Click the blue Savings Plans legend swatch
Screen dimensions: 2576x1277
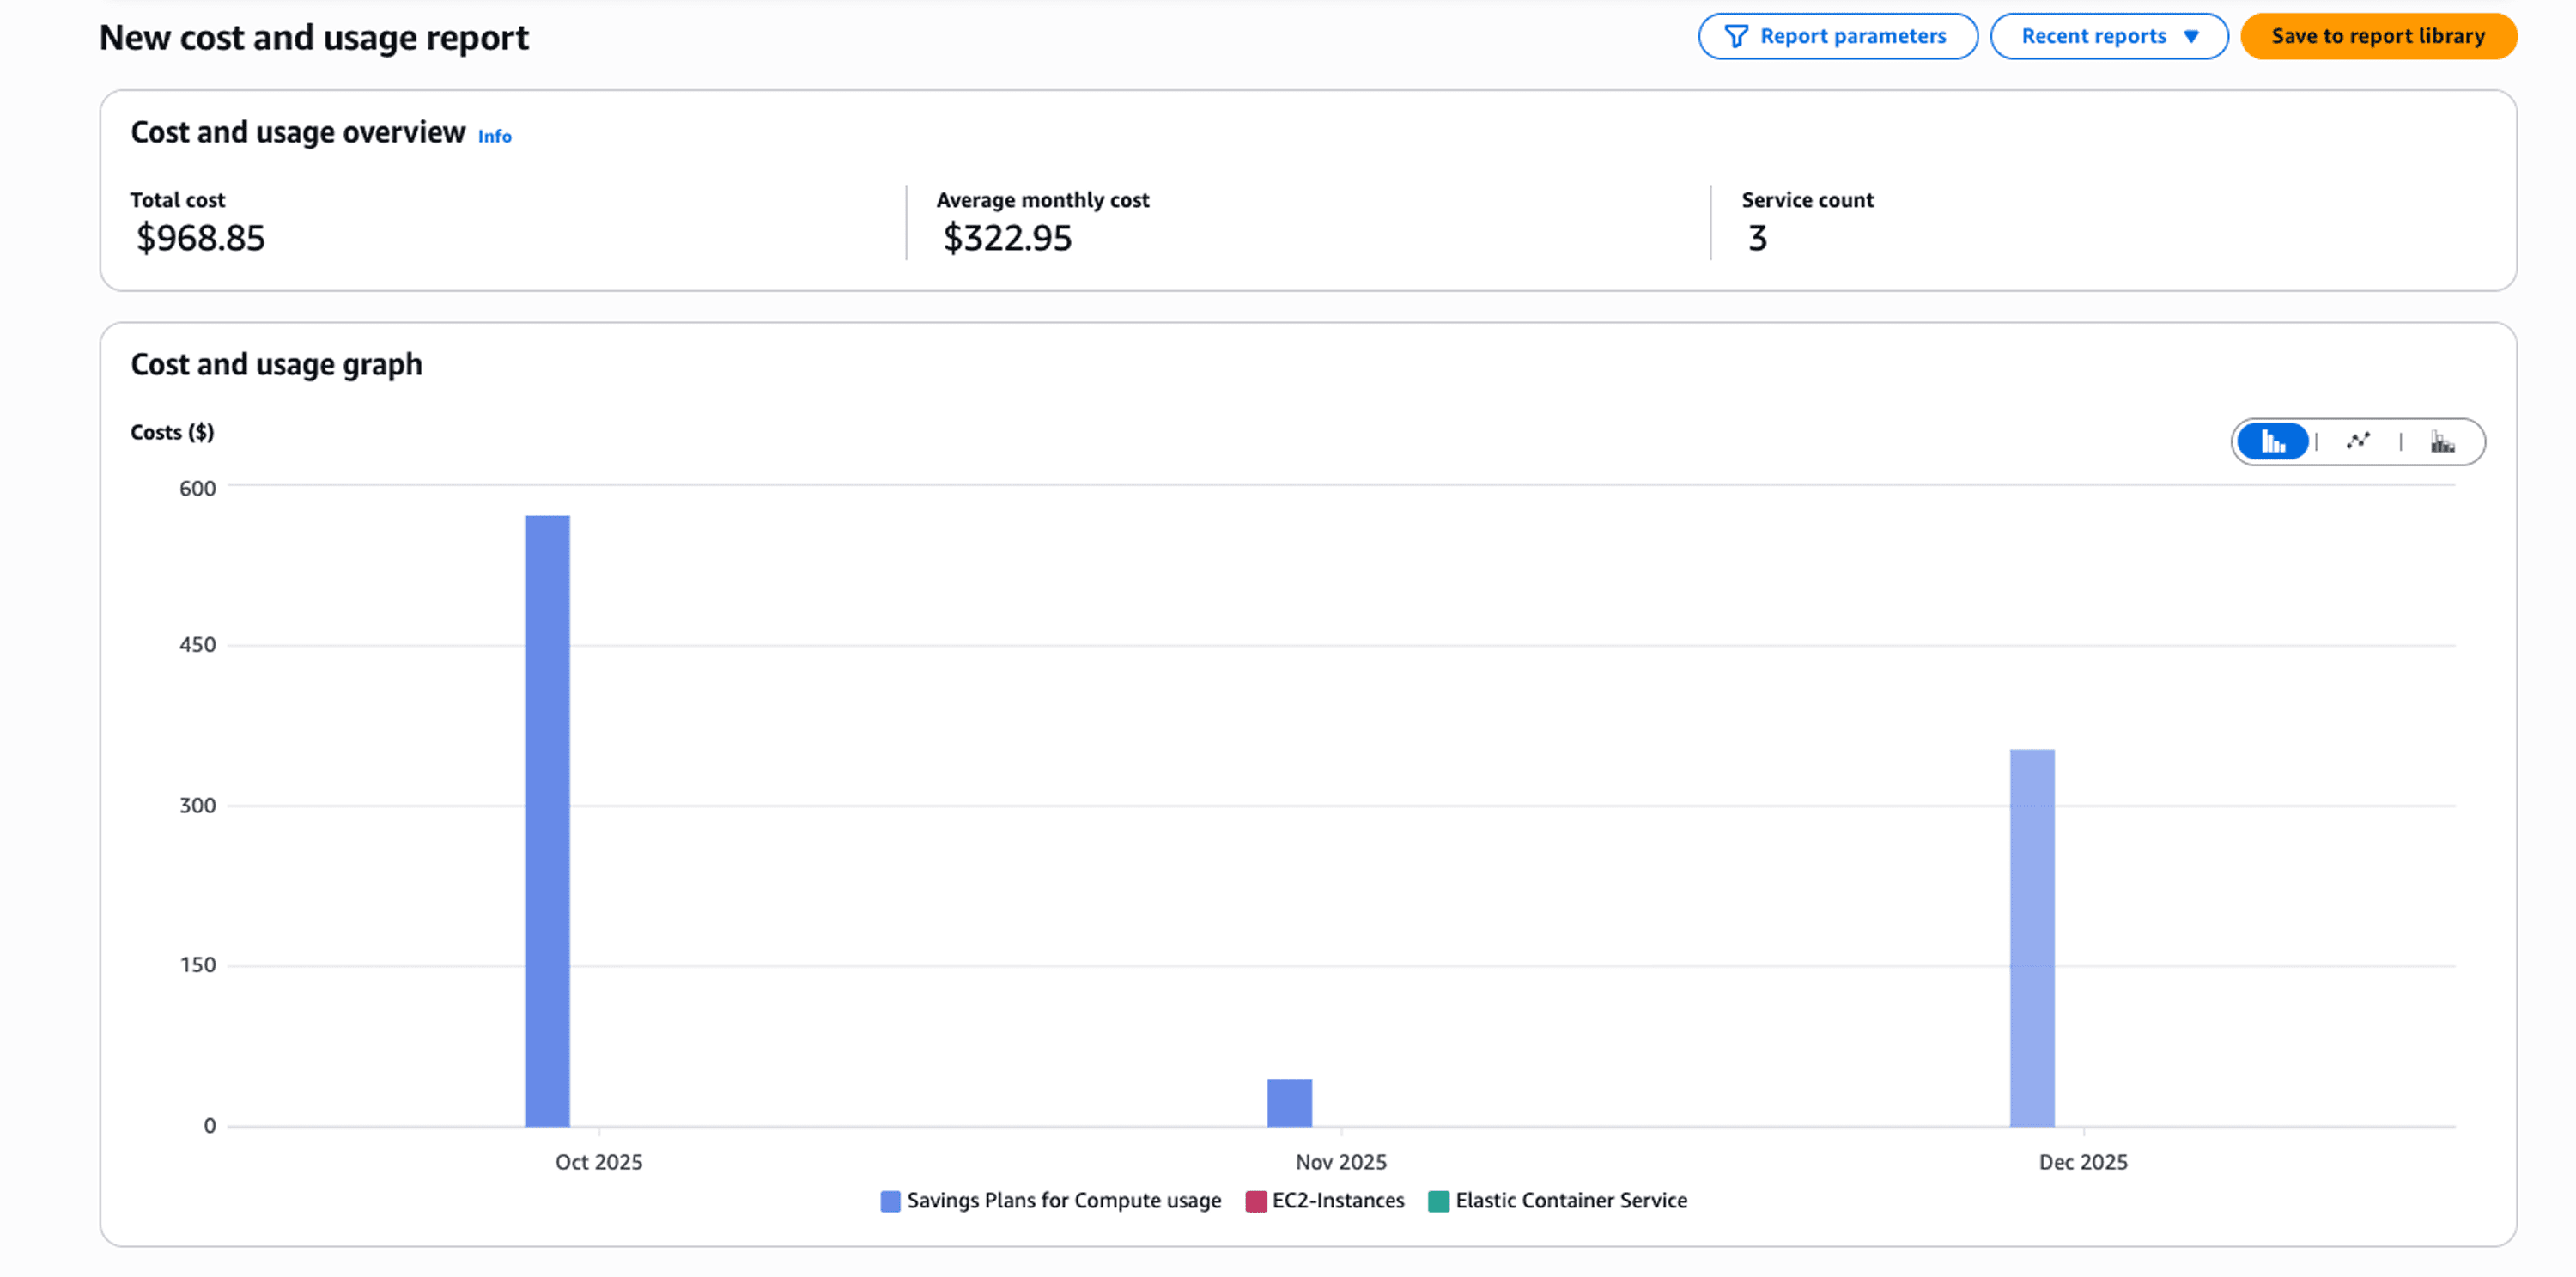point(890,1201)
